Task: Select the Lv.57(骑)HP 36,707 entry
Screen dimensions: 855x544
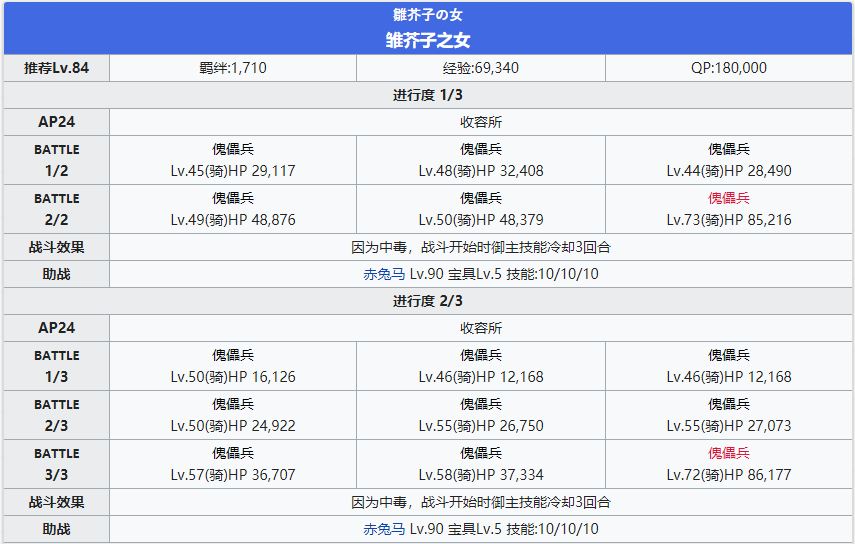Action: (233, 475)
